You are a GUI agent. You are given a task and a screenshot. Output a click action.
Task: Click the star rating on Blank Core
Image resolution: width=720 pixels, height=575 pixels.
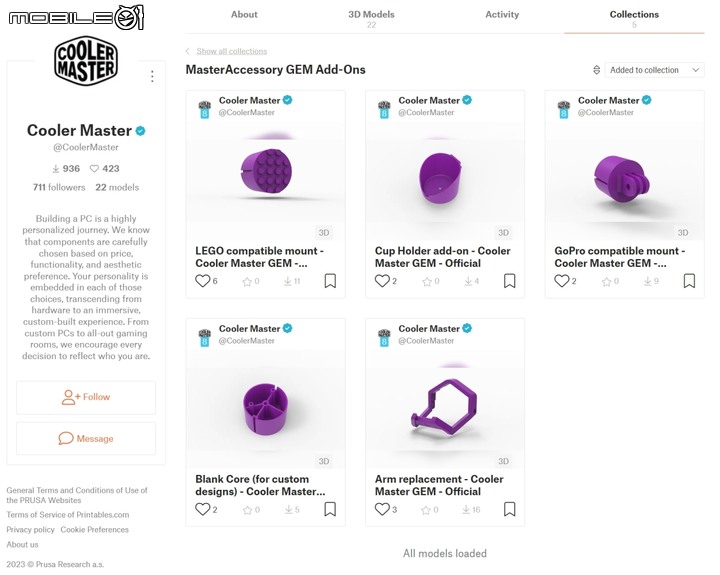coord(247,510)
